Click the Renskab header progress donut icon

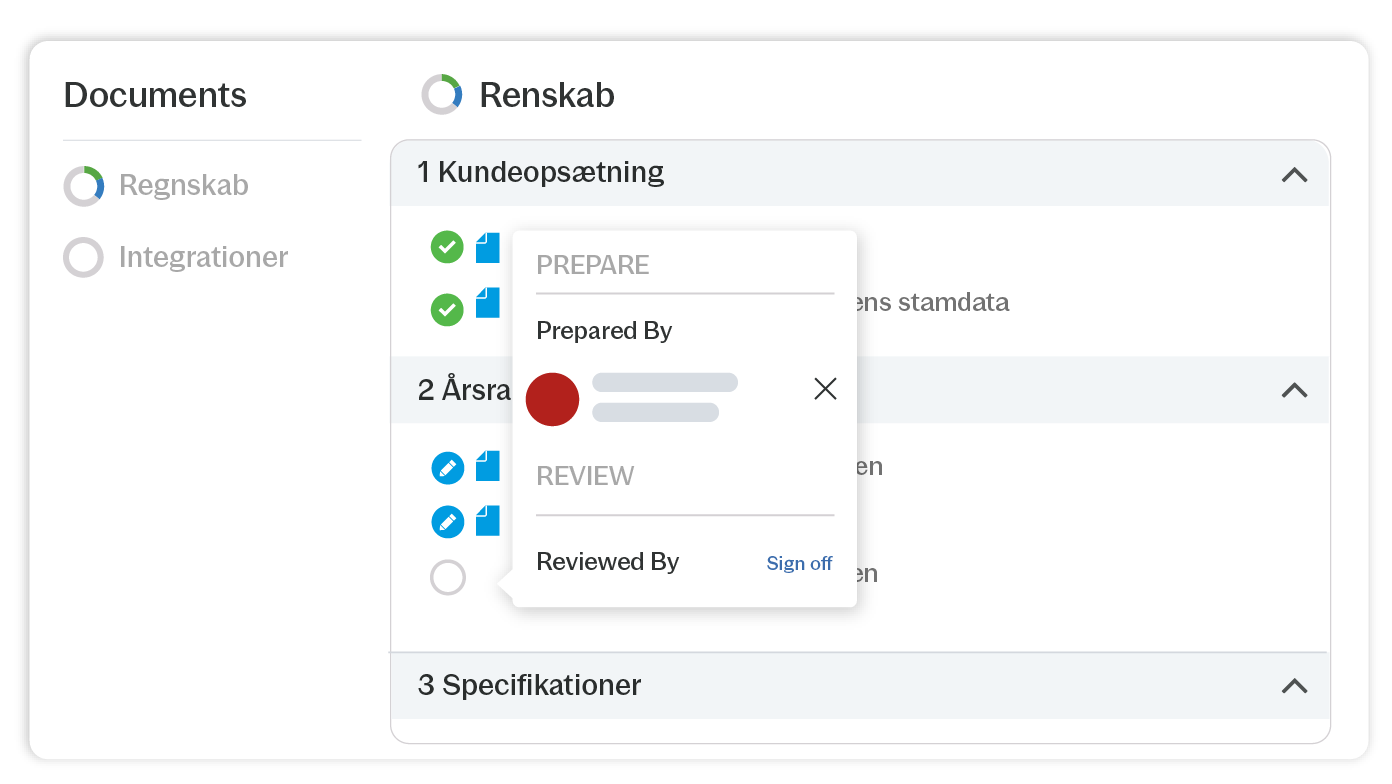click(441, 95)
